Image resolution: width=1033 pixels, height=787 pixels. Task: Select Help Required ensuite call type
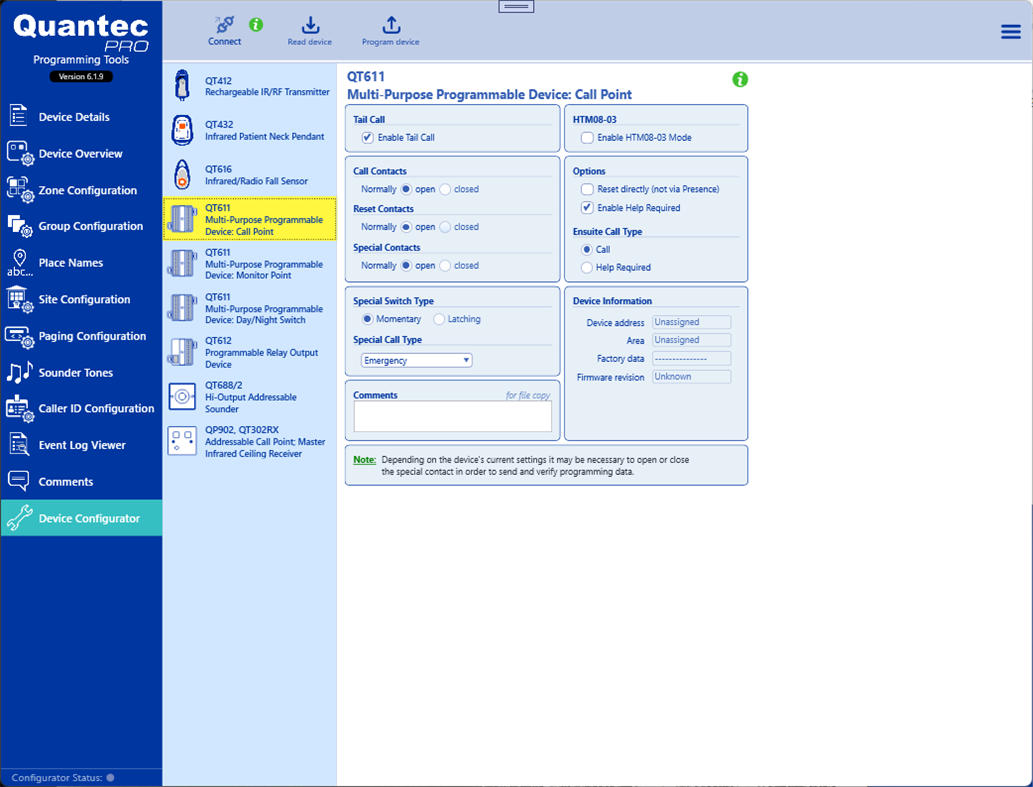tap(586, 267)
